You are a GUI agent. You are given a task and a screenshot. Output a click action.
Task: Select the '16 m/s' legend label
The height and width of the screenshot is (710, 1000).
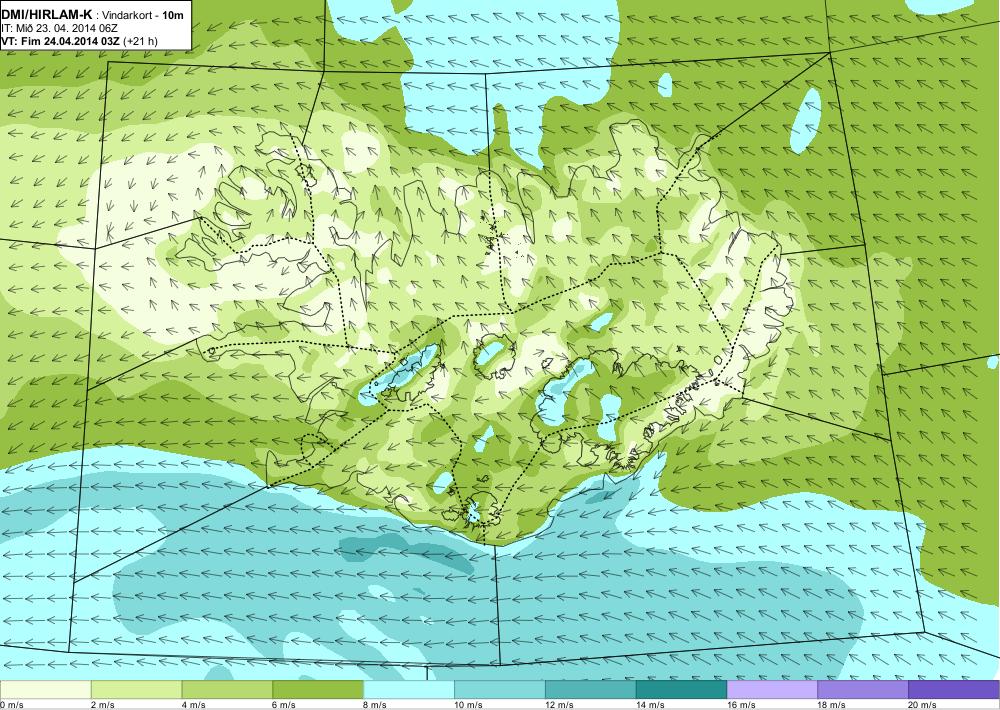742,705
